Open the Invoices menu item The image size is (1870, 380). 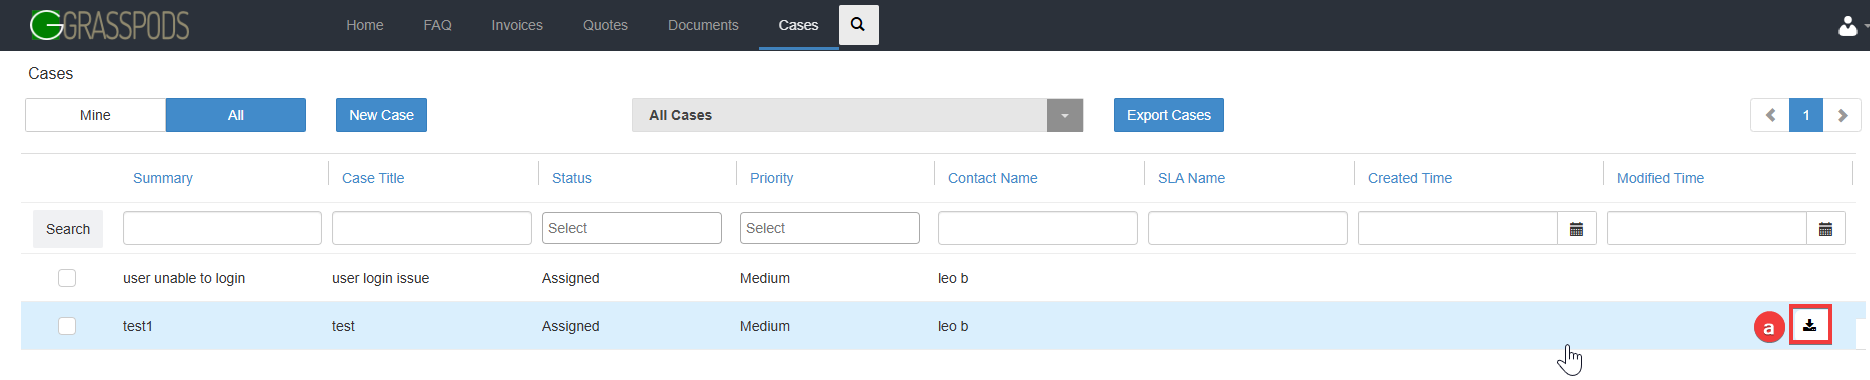pos(517,25)
